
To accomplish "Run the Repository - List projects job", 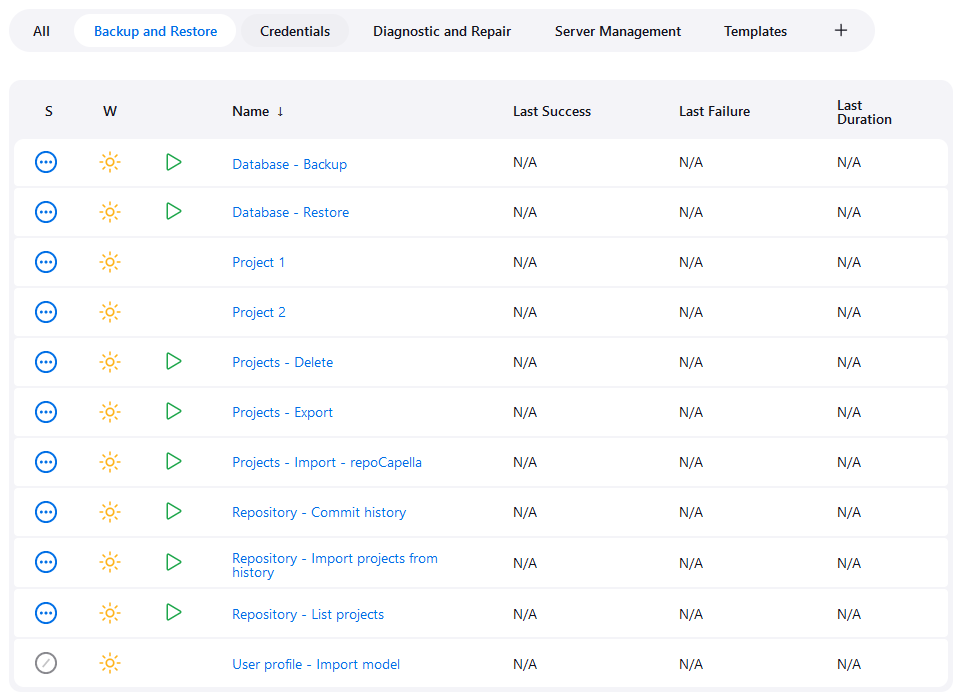I will (173, 613).
